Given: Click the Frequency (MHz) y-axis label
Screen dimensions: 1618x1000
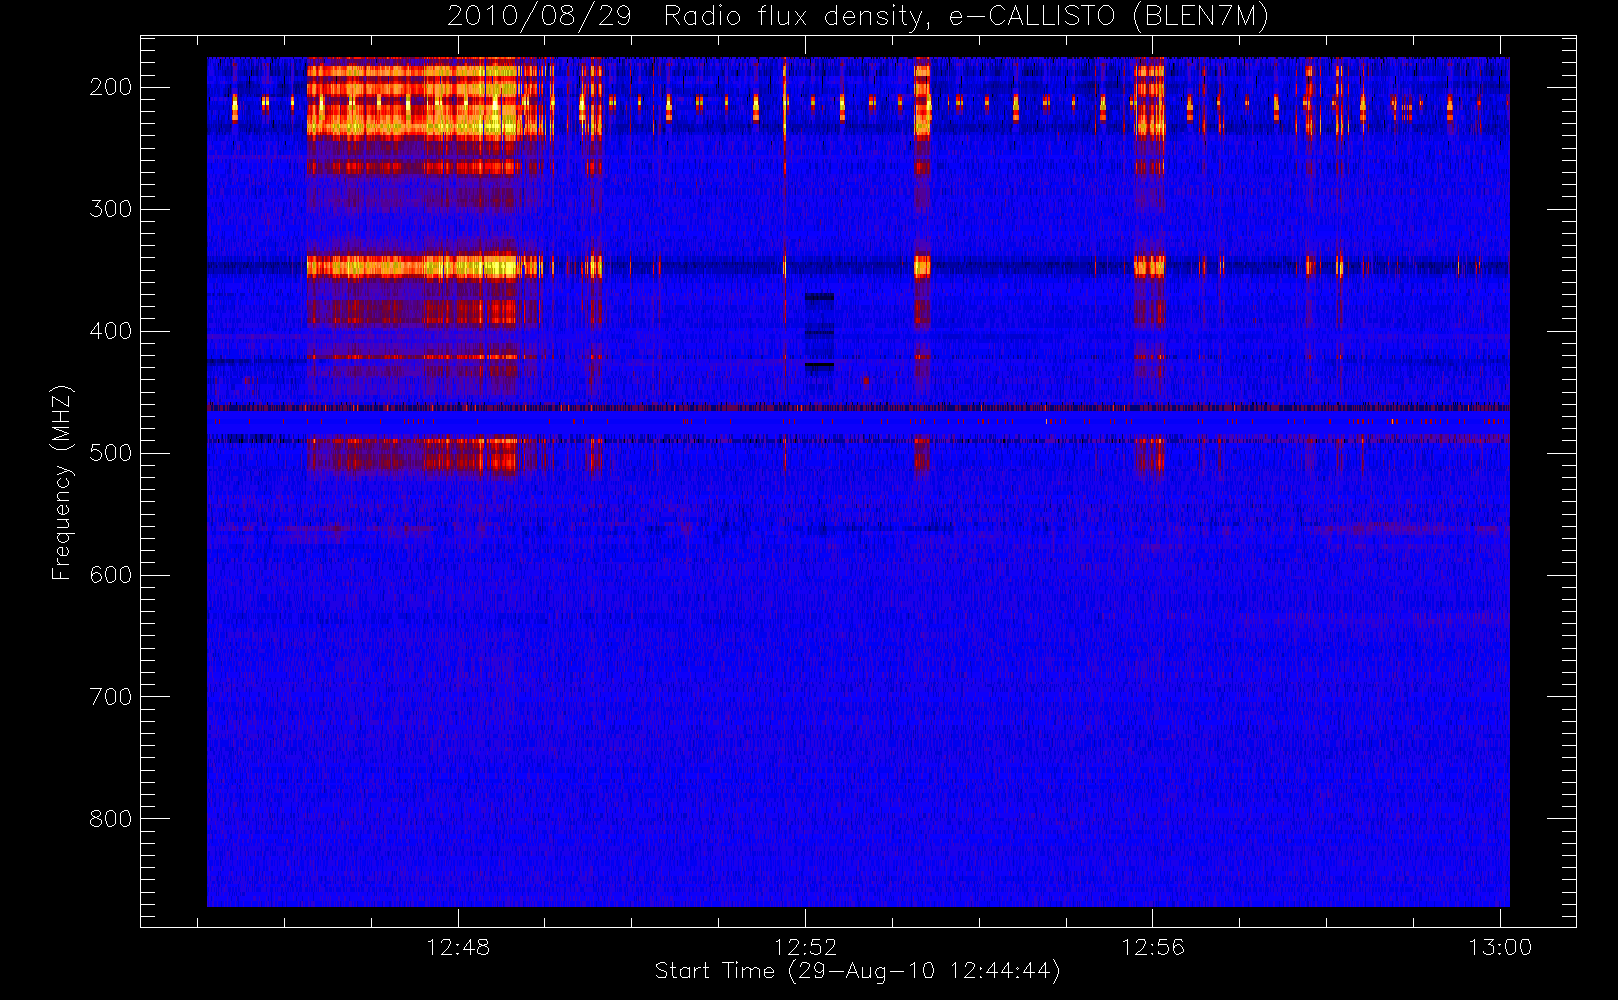Looking at the screenshot, I should [x=62, y=482].
